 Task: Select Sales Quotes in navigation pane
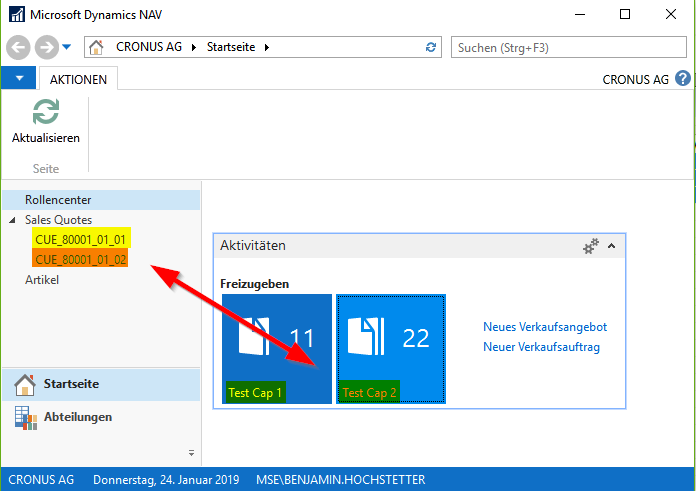click(x=58, y=220)
